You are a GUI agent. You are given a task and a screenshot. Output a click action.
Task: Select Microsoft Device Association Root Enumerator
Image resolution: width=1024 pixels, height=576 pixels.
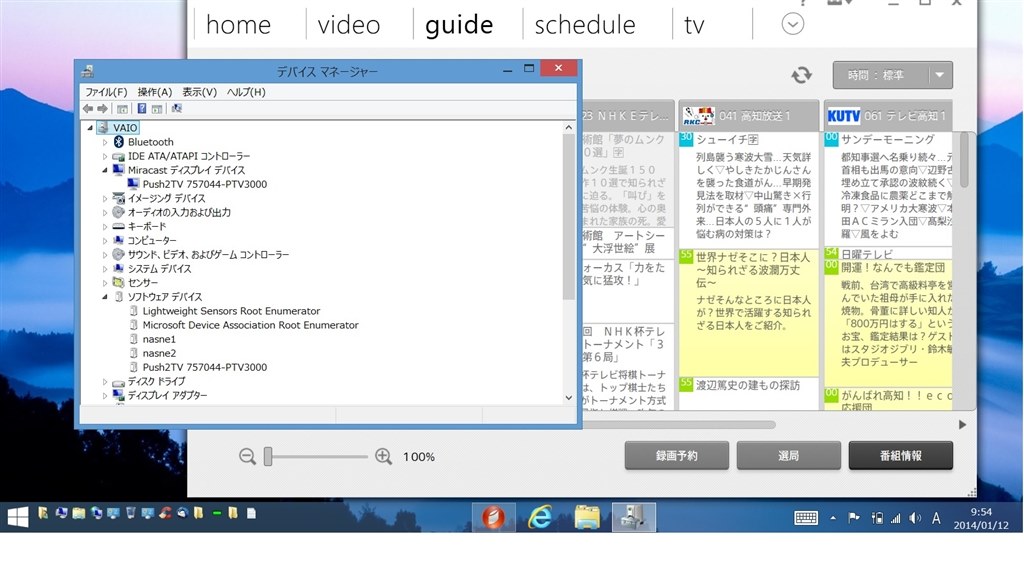click(250, 325)
